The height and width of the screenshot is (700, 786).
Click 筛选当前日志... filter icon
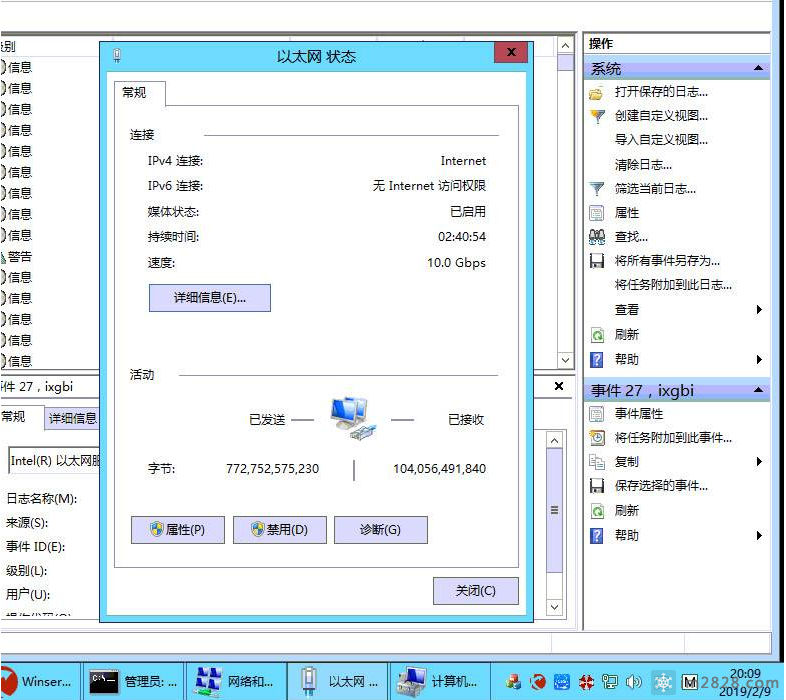click(x=597, y=189)
